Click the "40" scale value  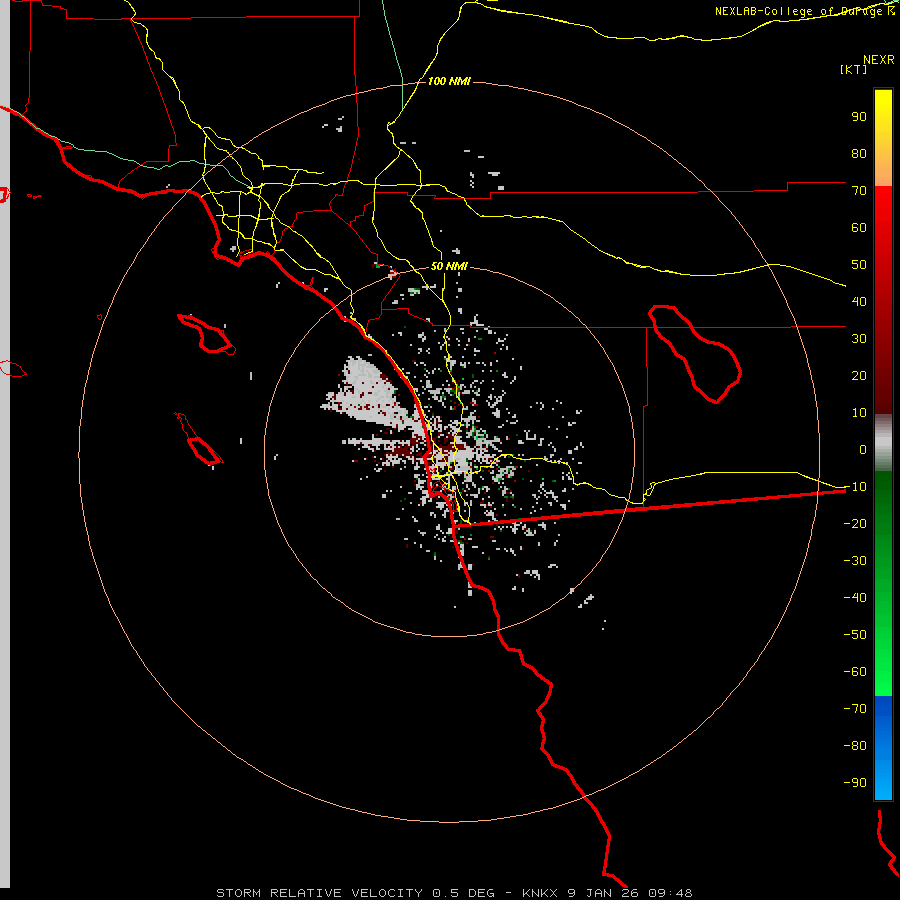(859, 302)
